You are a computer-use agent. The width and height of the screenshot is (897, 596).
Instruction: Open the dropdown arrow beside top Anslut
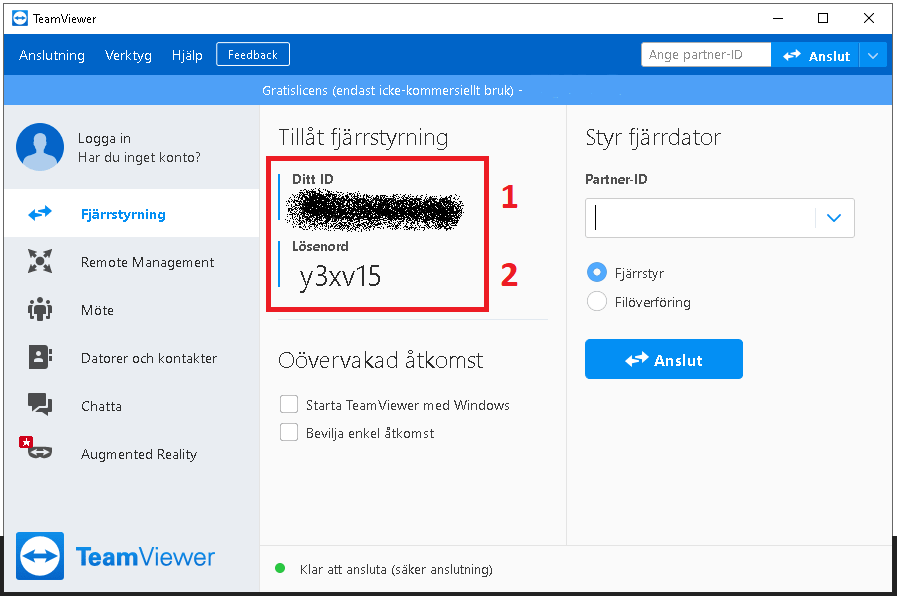873,55
